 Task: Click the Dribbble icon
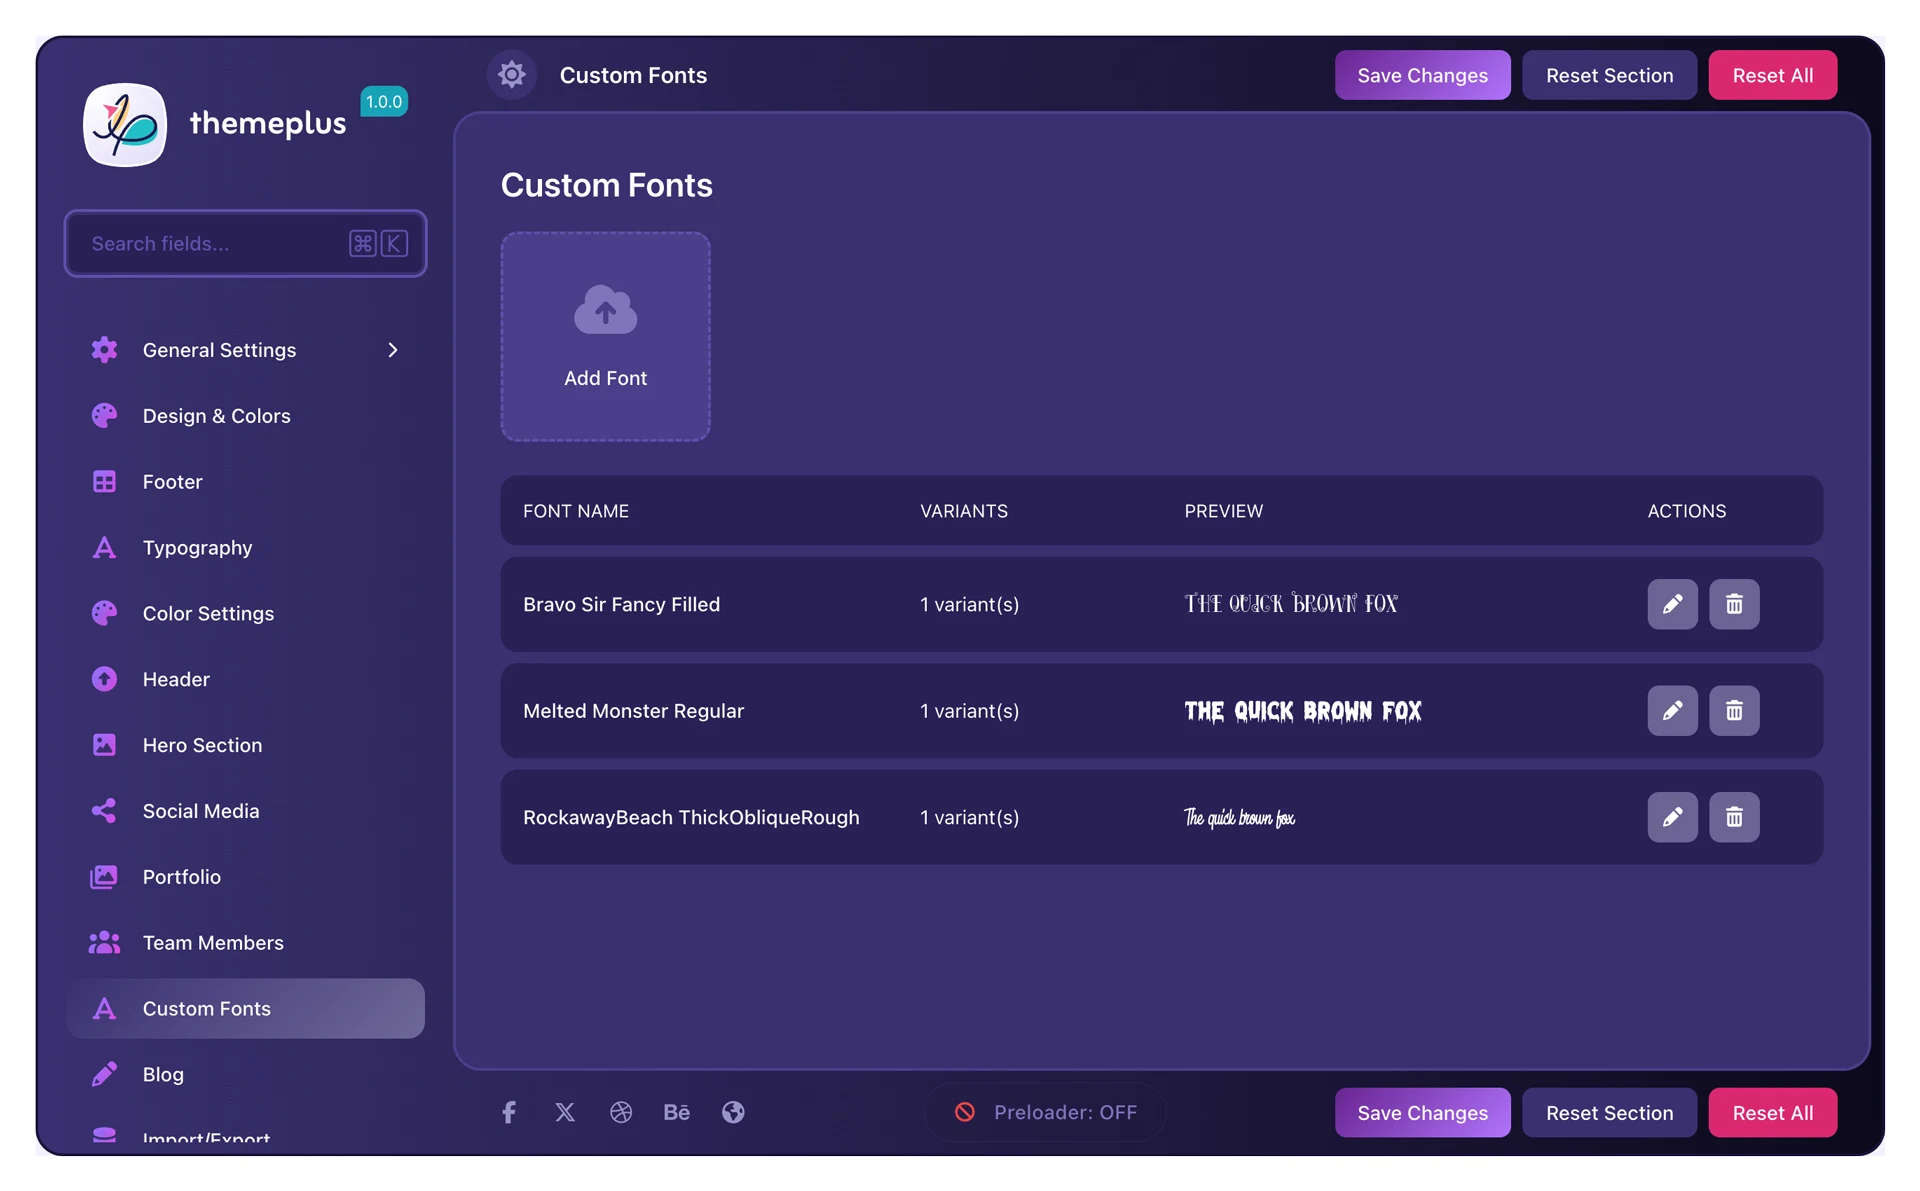pos(621,1112)
